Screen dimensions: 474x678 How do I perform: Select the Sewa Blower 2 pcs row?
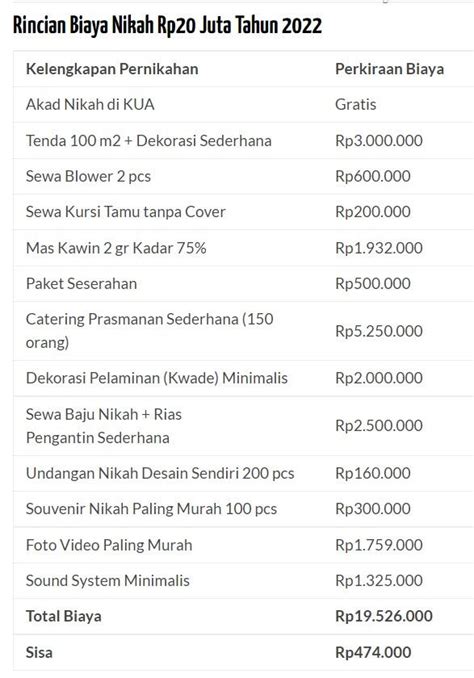[243, 176]
